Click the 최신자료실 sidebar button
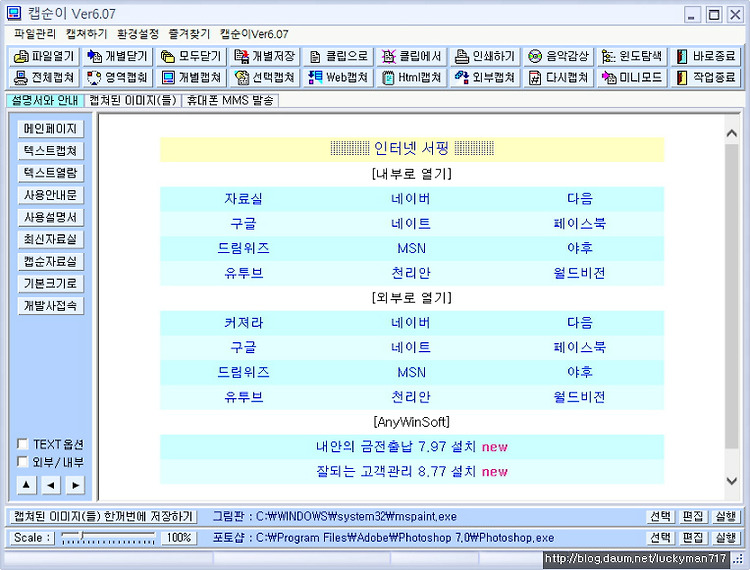The image size is (750, 570). tap(50, 239)
